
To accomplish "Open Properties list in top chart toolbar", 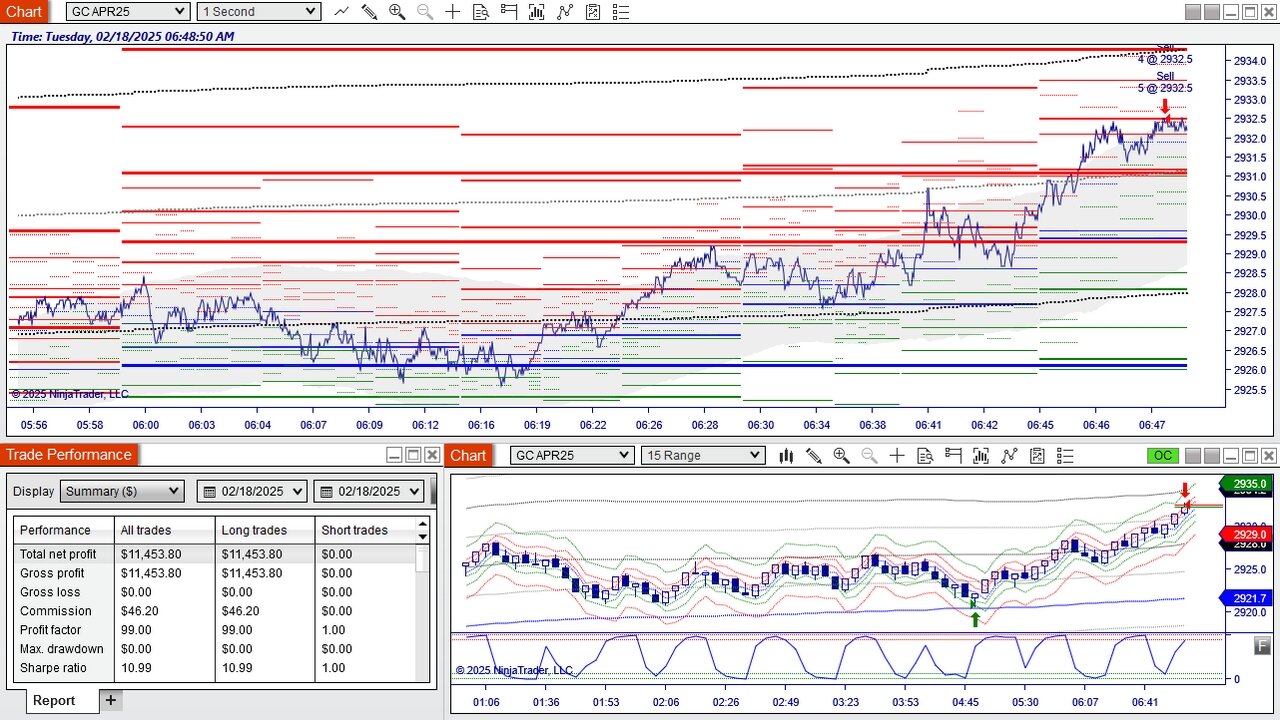I will pos(621,12).
